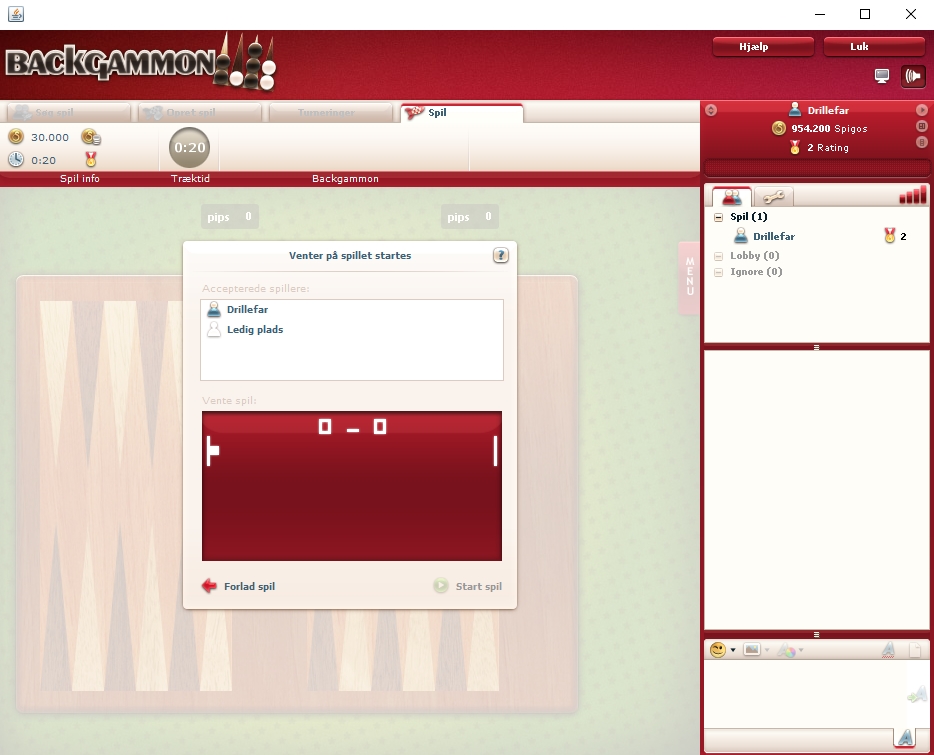Click the spell check icon in chat
934x755 pixels.
(x=888, y=650)
